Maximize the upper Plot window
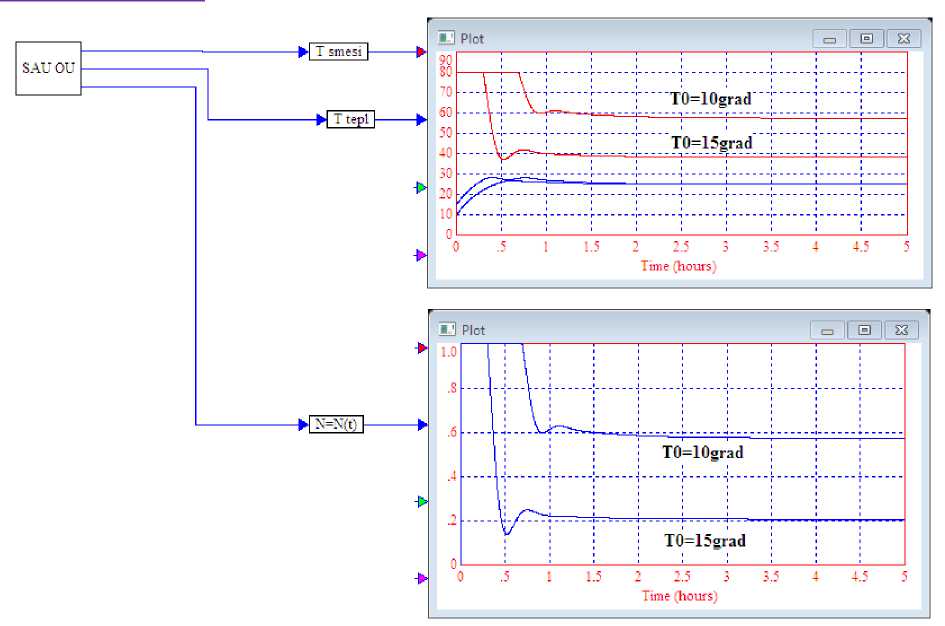 tap(866, 39)
